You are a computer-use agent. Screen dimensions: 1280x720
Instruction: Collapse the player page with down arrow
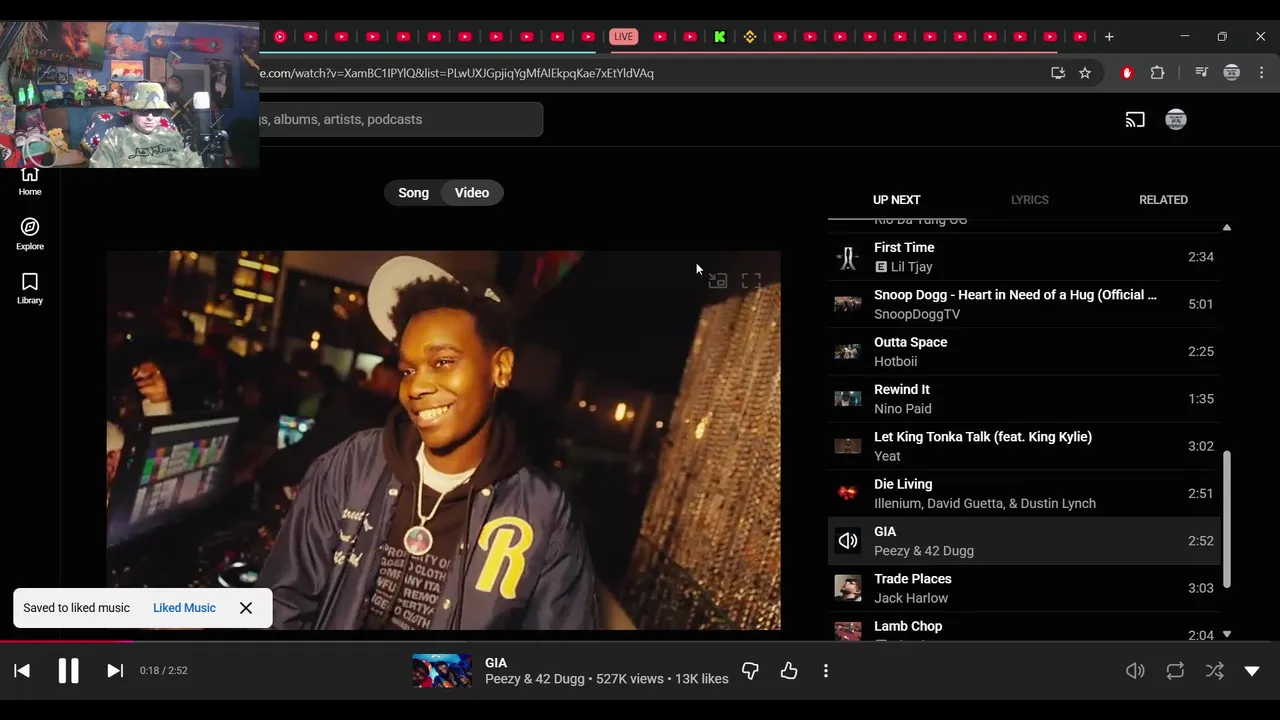(1252, 671)
